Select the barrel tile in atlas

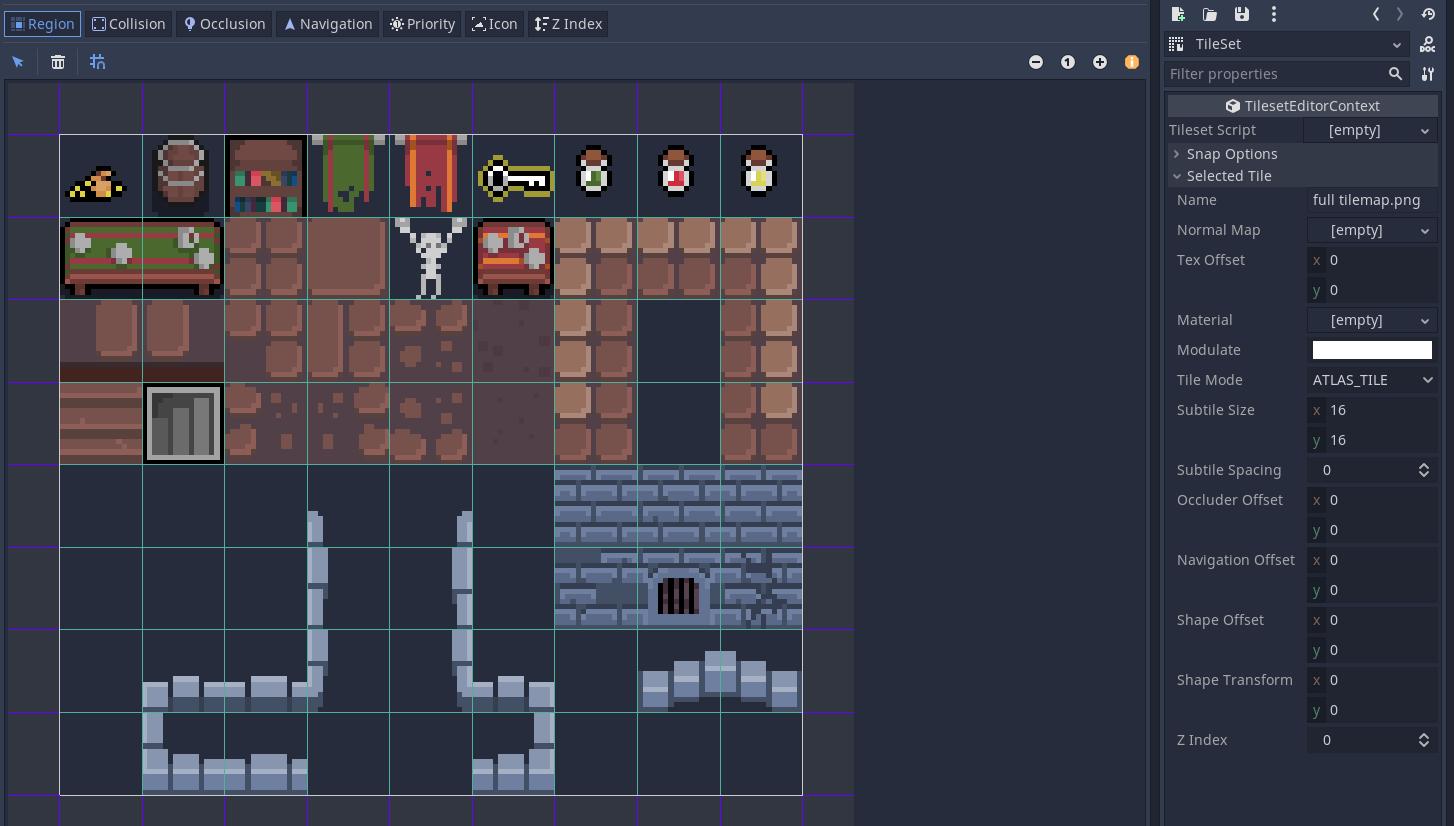(x=183, y=177)
